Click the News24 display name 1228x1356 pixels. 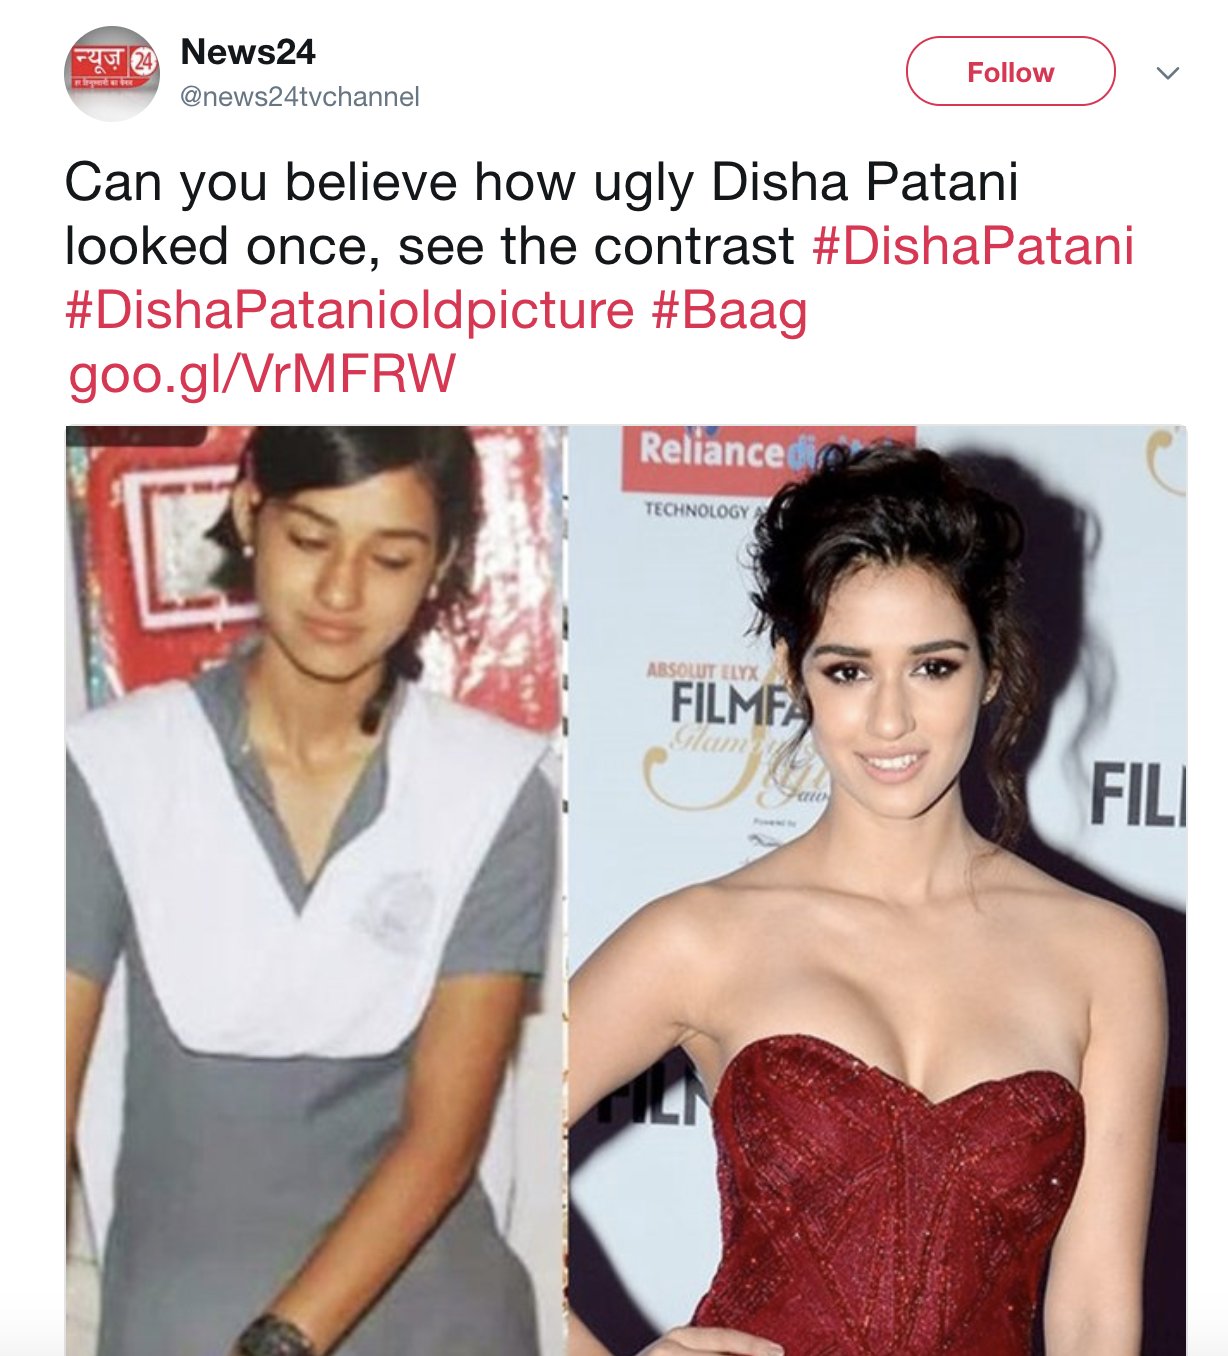click(x=247, y=52)
